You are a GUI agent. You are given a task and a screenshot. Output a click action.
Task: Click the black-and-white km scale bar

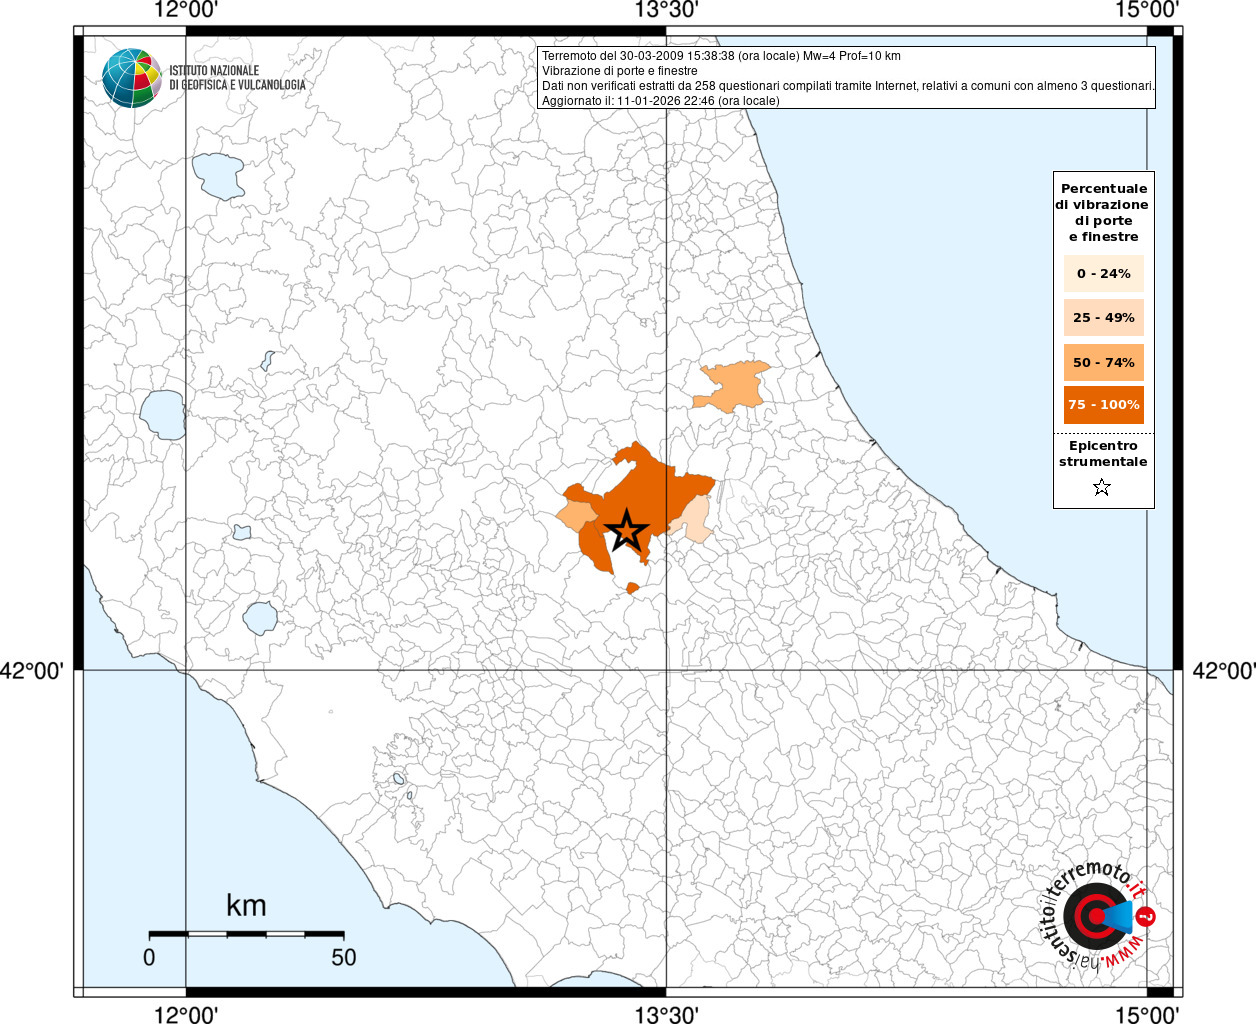[x=246, y=934]
